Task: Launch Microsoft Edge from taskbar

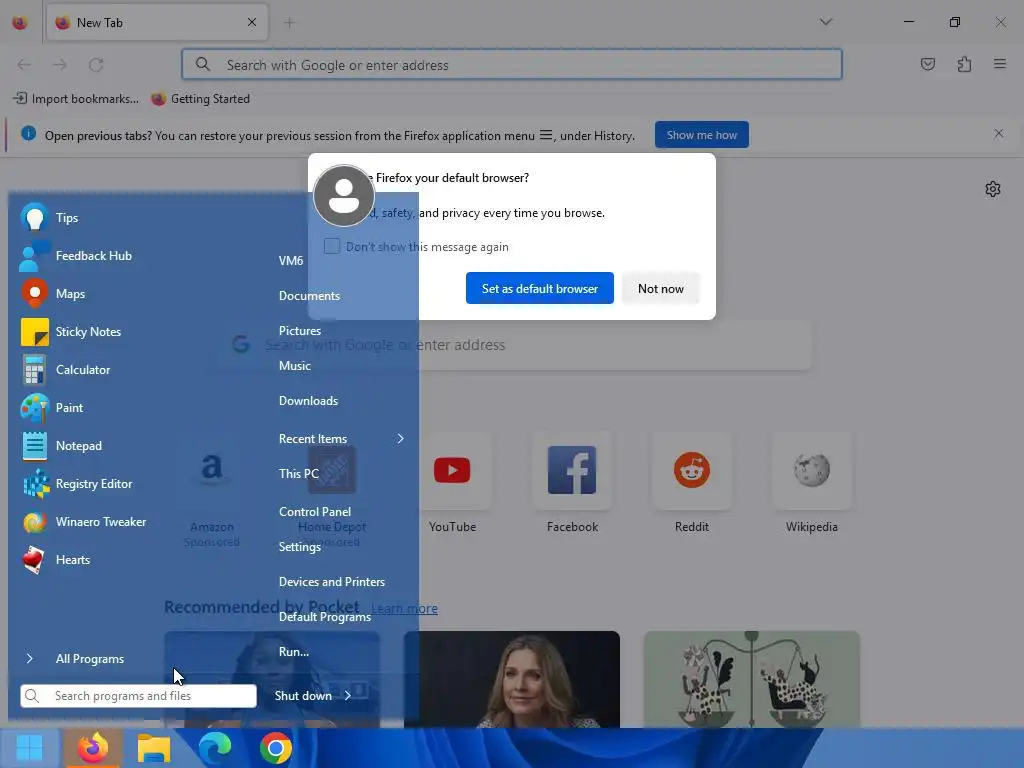Action: click(215, 748)
